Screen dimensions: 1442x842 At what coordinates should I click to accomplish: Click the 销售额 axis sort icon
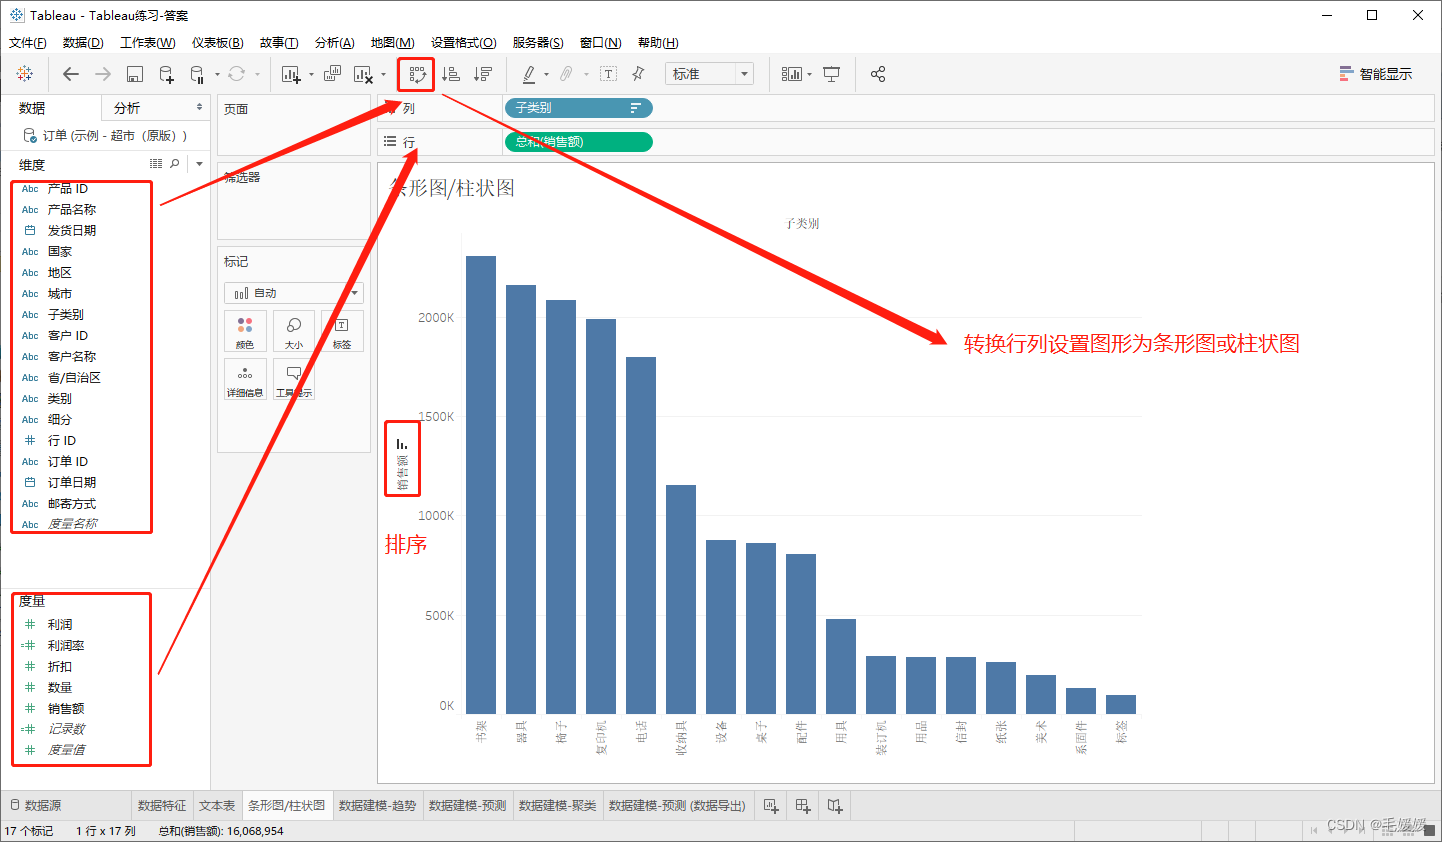point(402,444)
